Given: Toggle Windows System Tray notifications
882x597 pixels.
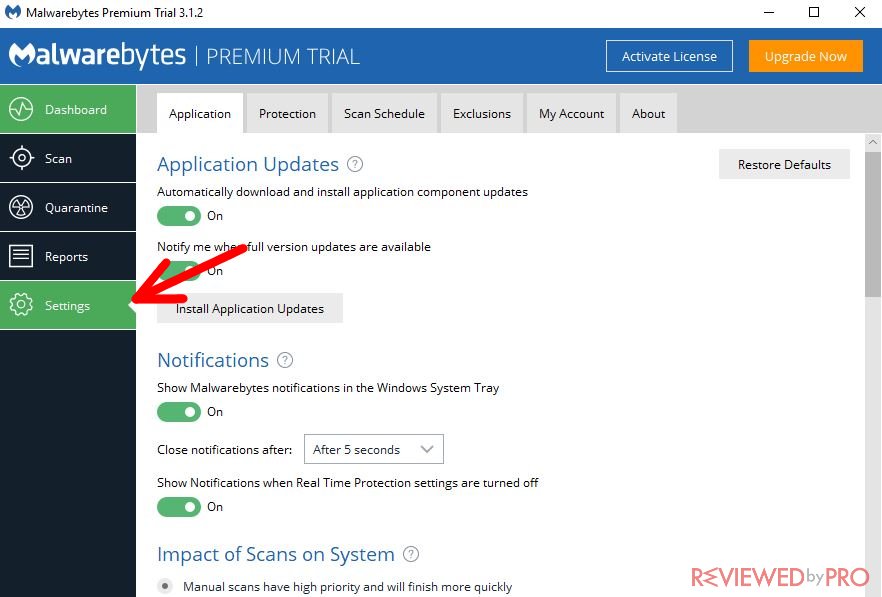Looking at the screenshot, I should [179, 412].
